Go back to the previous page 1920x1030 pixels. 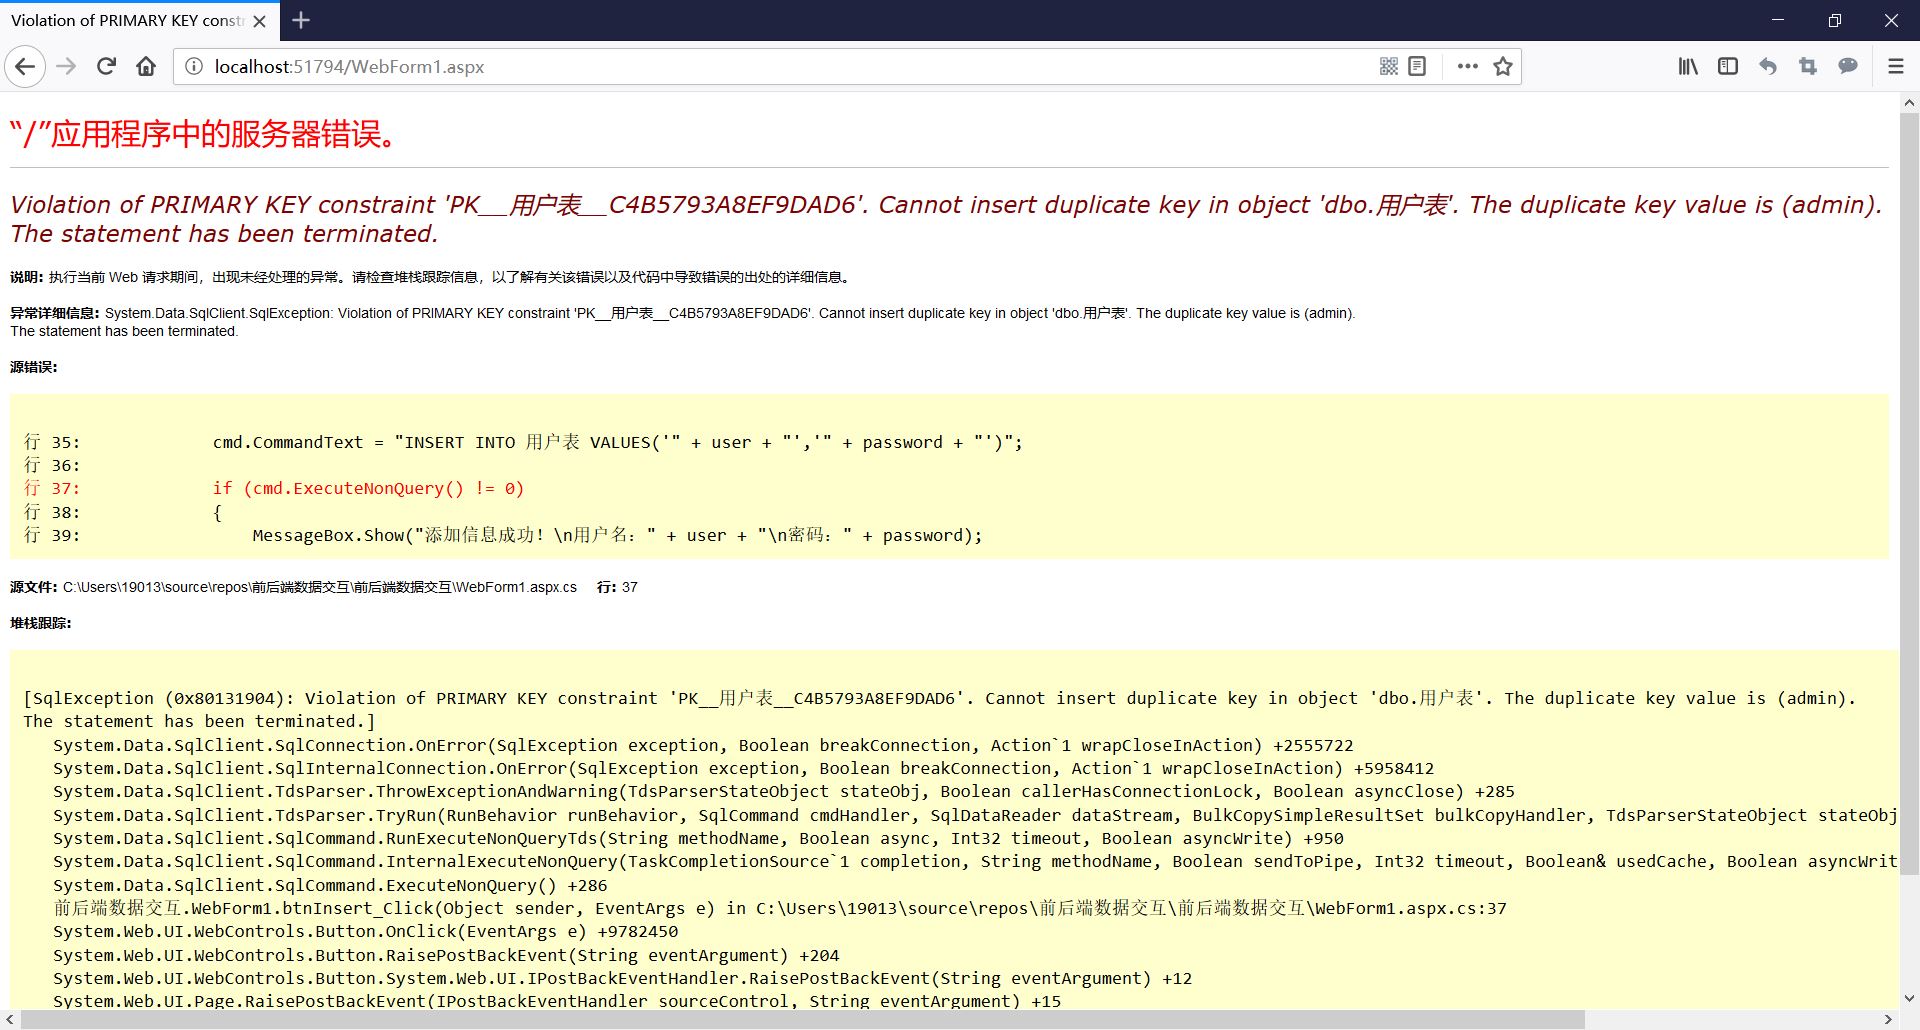pyautogui.click(x=26, y=67)
